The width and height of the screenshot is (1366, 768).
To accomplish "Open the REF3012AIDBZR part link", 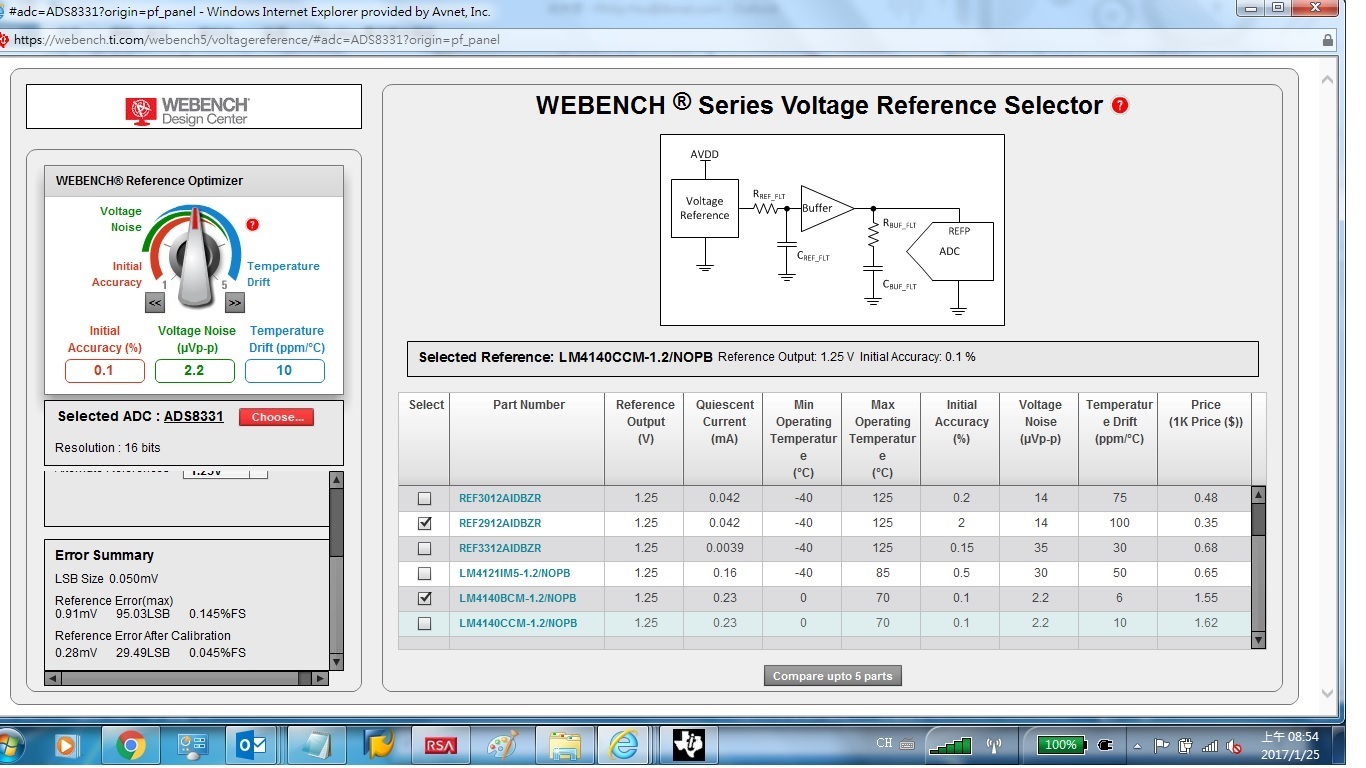I will (x=500, y=498).
